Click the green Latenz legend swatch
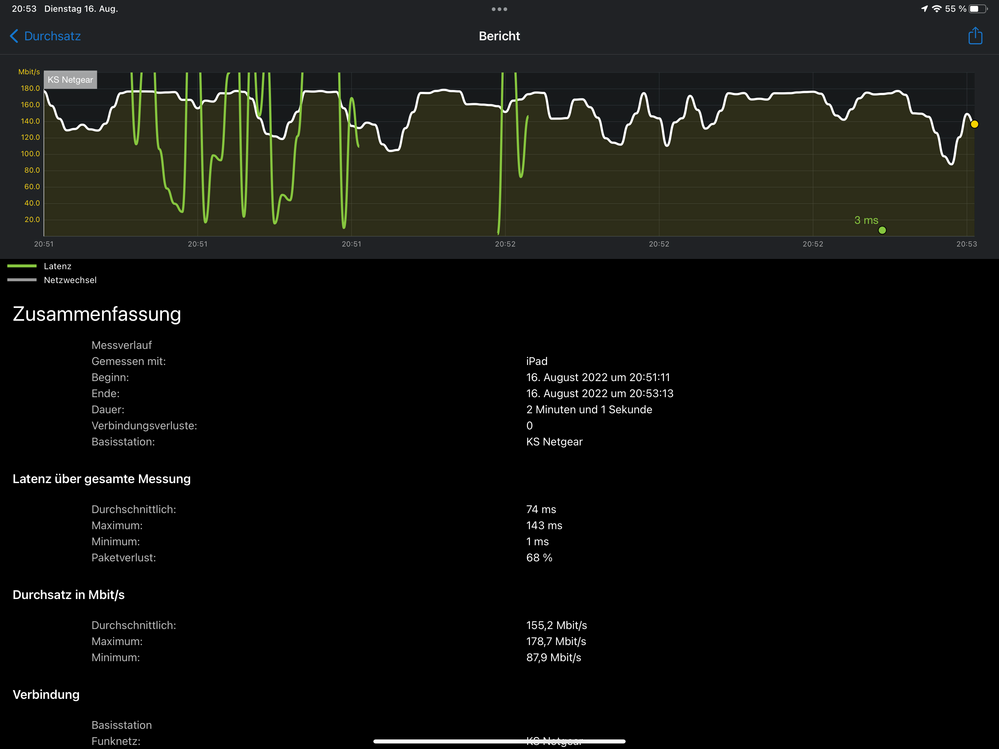This screenshot has height=749, width=999. (x=22, y=267)
